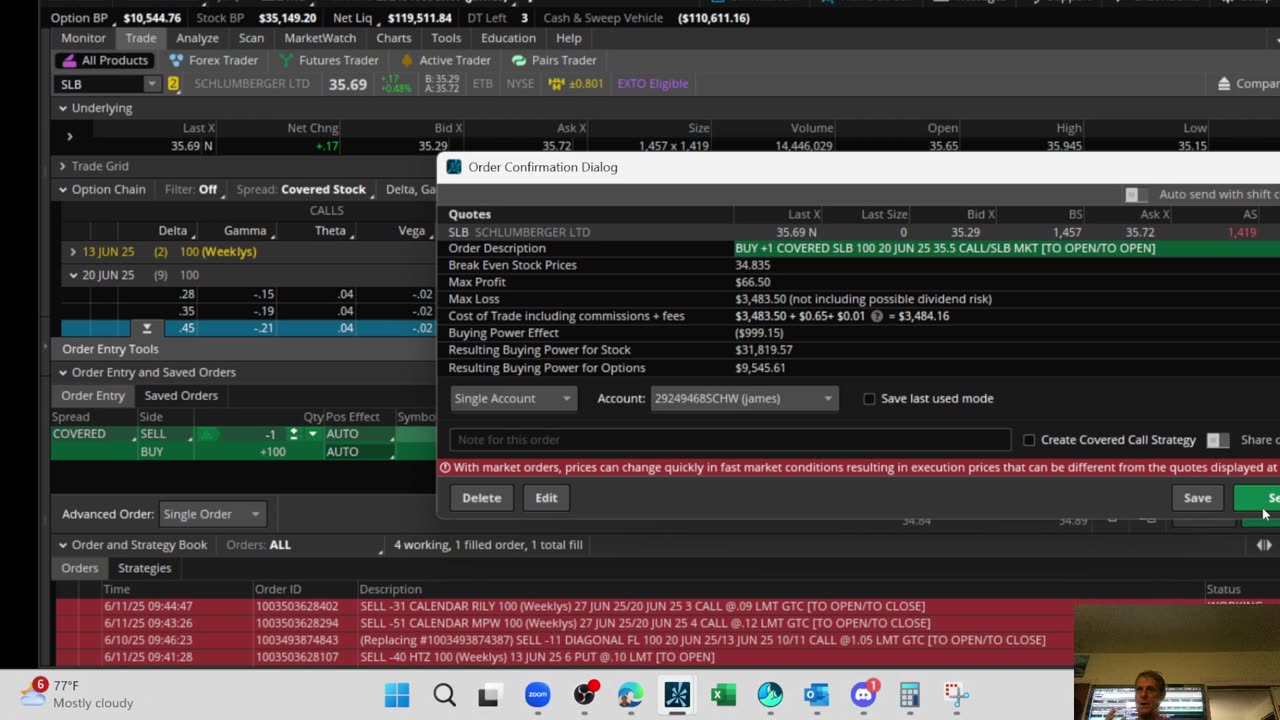Open Windows Search from the taskbar
The image size is (1280, 720).
click(444, 695)
